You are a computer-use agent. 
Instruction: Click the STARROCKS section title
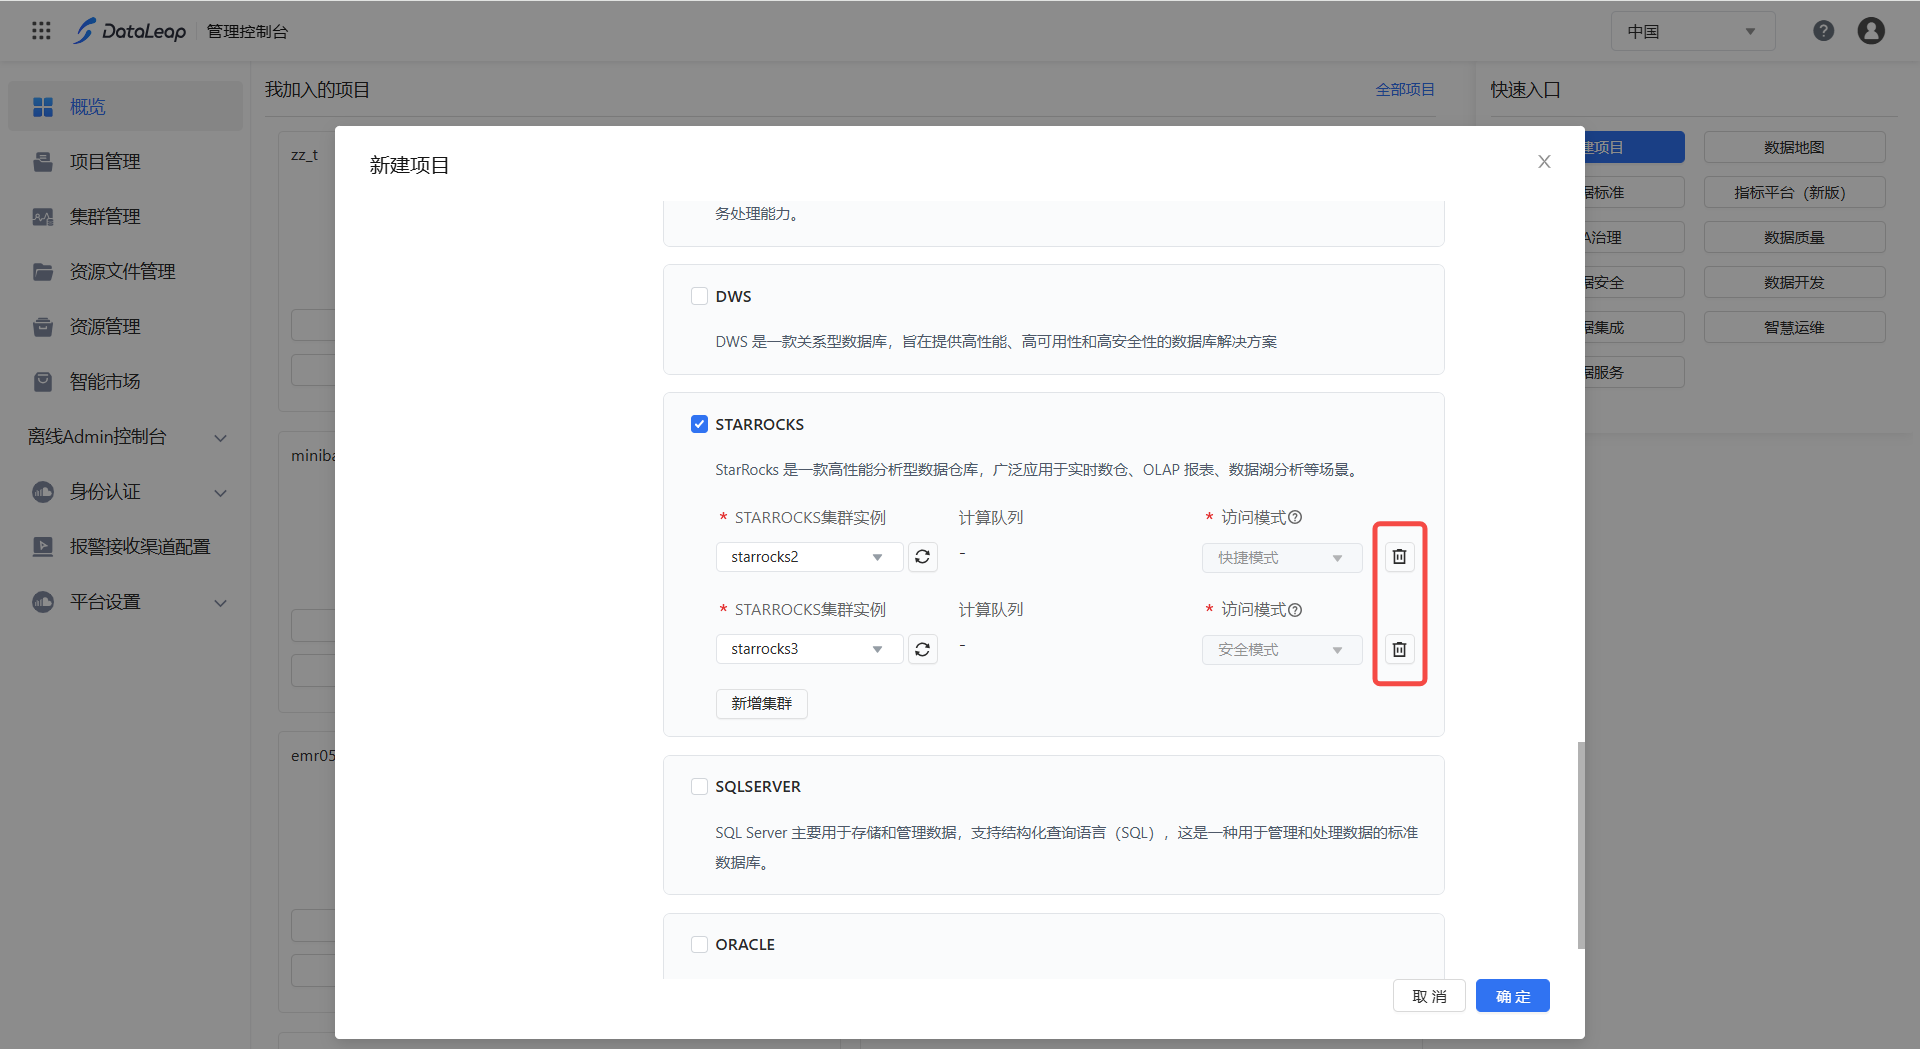pyautogui.click(x=759, y=424)
